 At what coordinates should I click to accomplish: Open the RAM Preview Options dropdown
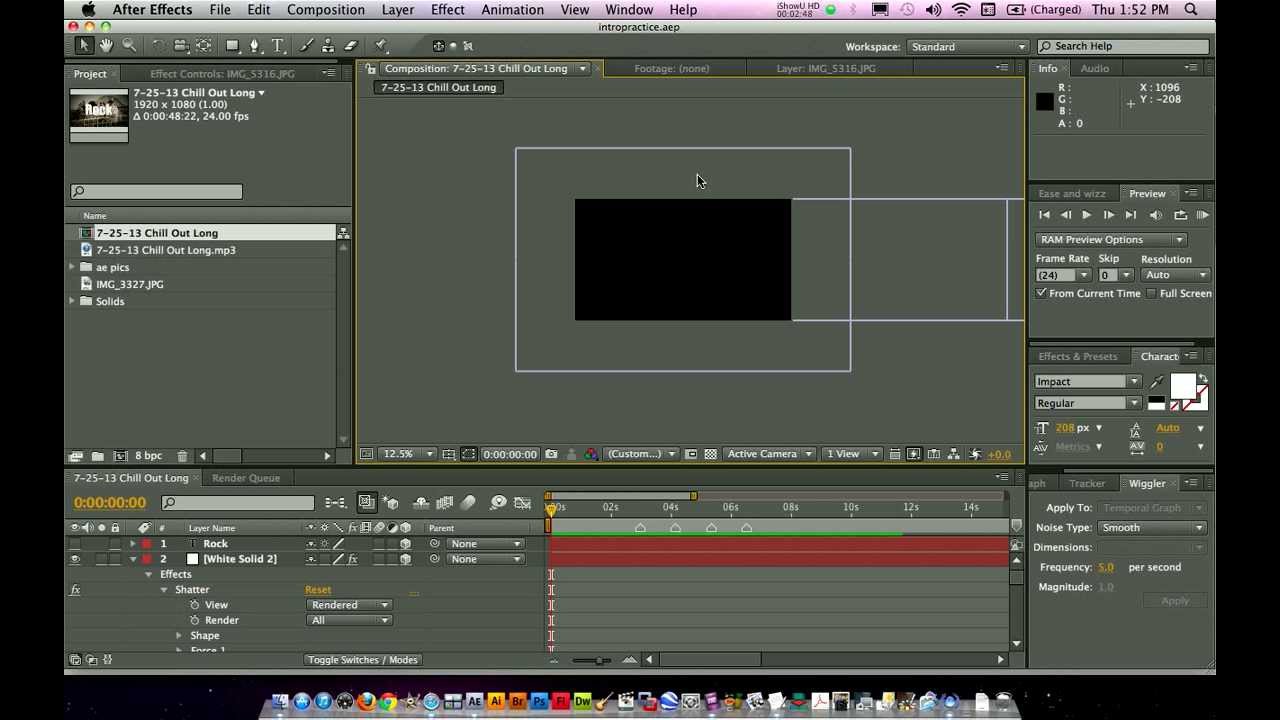tap(1110, 240)
